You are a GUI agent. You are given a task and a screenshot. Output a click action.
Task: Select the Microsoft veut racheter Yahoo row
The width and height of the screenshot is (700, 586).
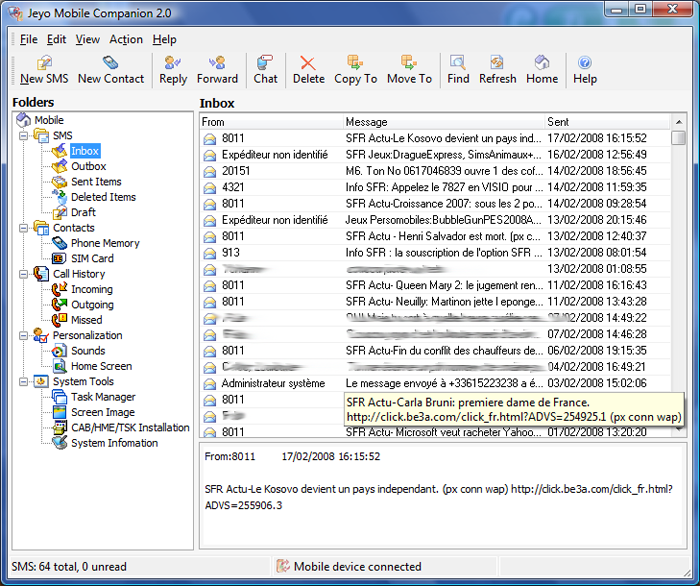[x=435, y=432]
